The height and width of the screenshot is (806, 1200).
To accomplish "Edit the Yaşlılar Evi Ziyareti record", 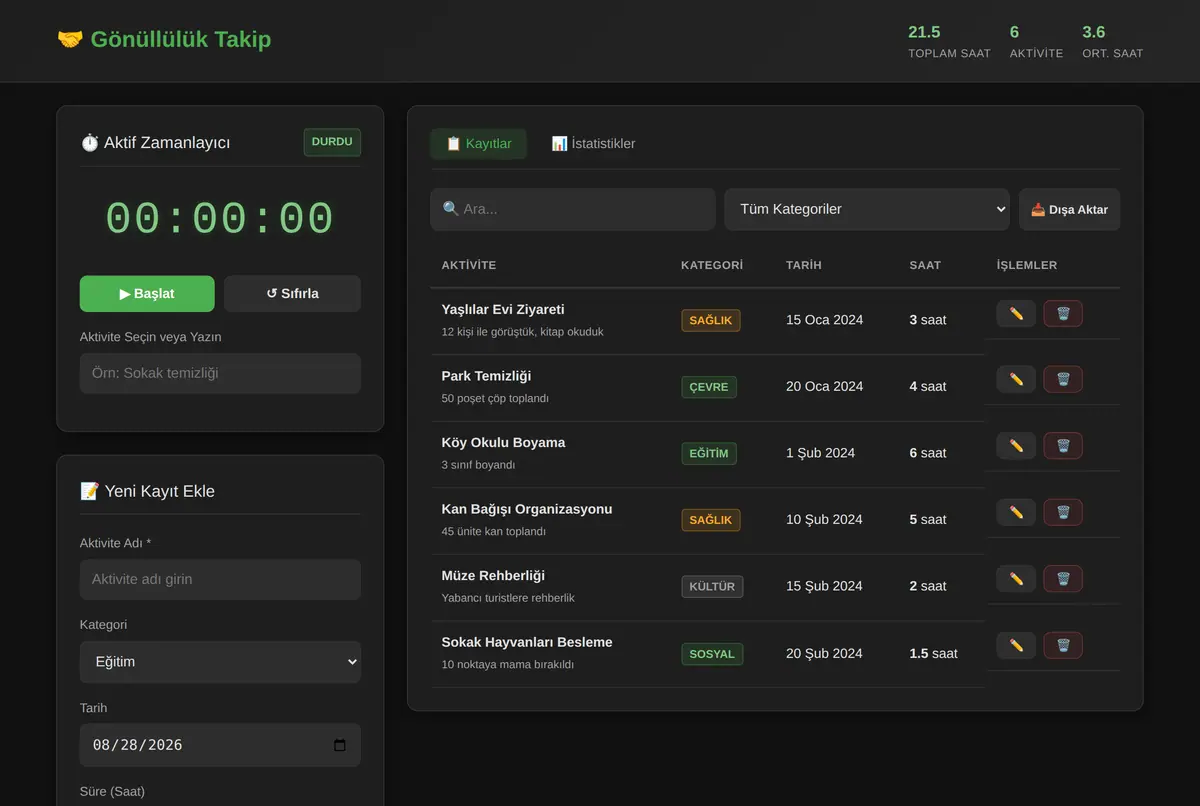I will click(1016, 314).
